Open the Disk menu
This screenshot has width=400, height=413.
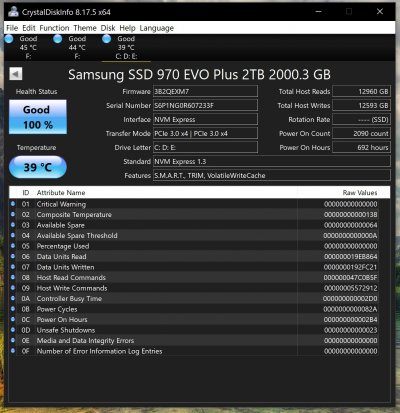(x=108, y=28)
